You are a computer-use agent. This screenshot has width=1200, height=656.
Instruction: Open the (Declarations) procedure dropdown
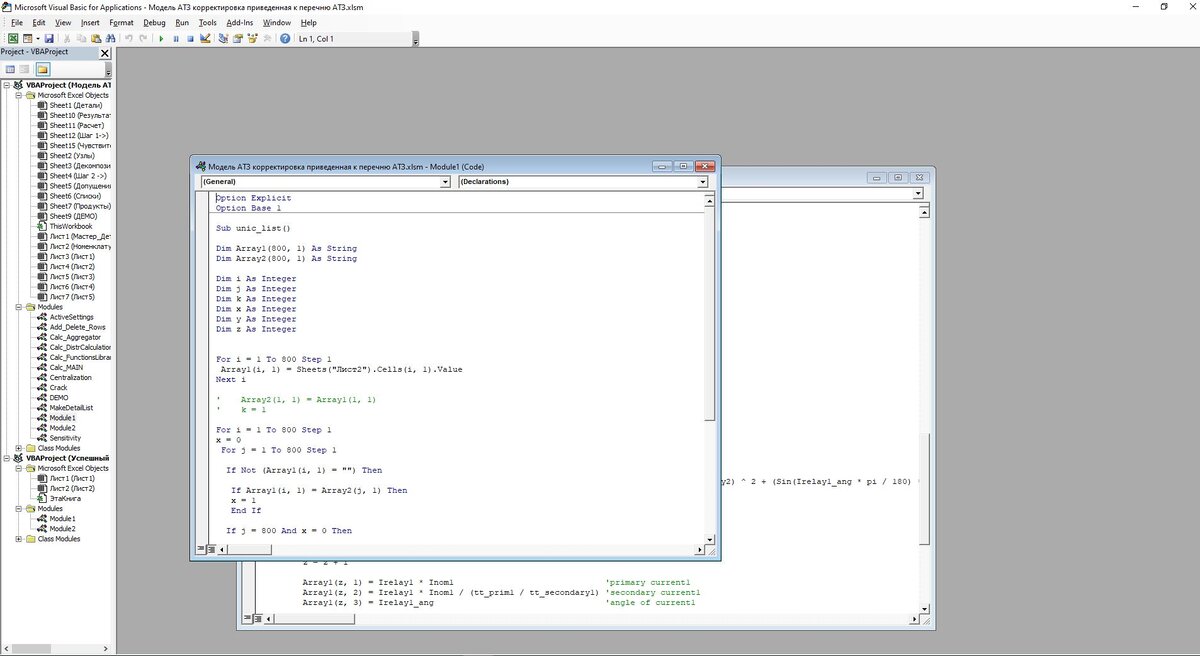703,182
